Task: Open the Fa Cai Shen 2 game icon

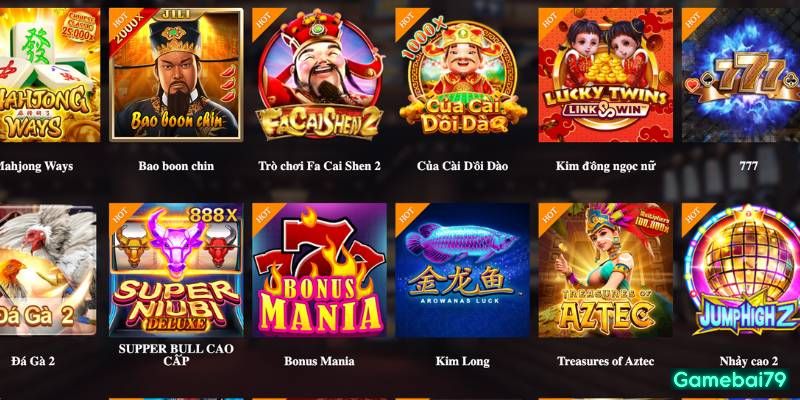Action: tap(319, 75)
